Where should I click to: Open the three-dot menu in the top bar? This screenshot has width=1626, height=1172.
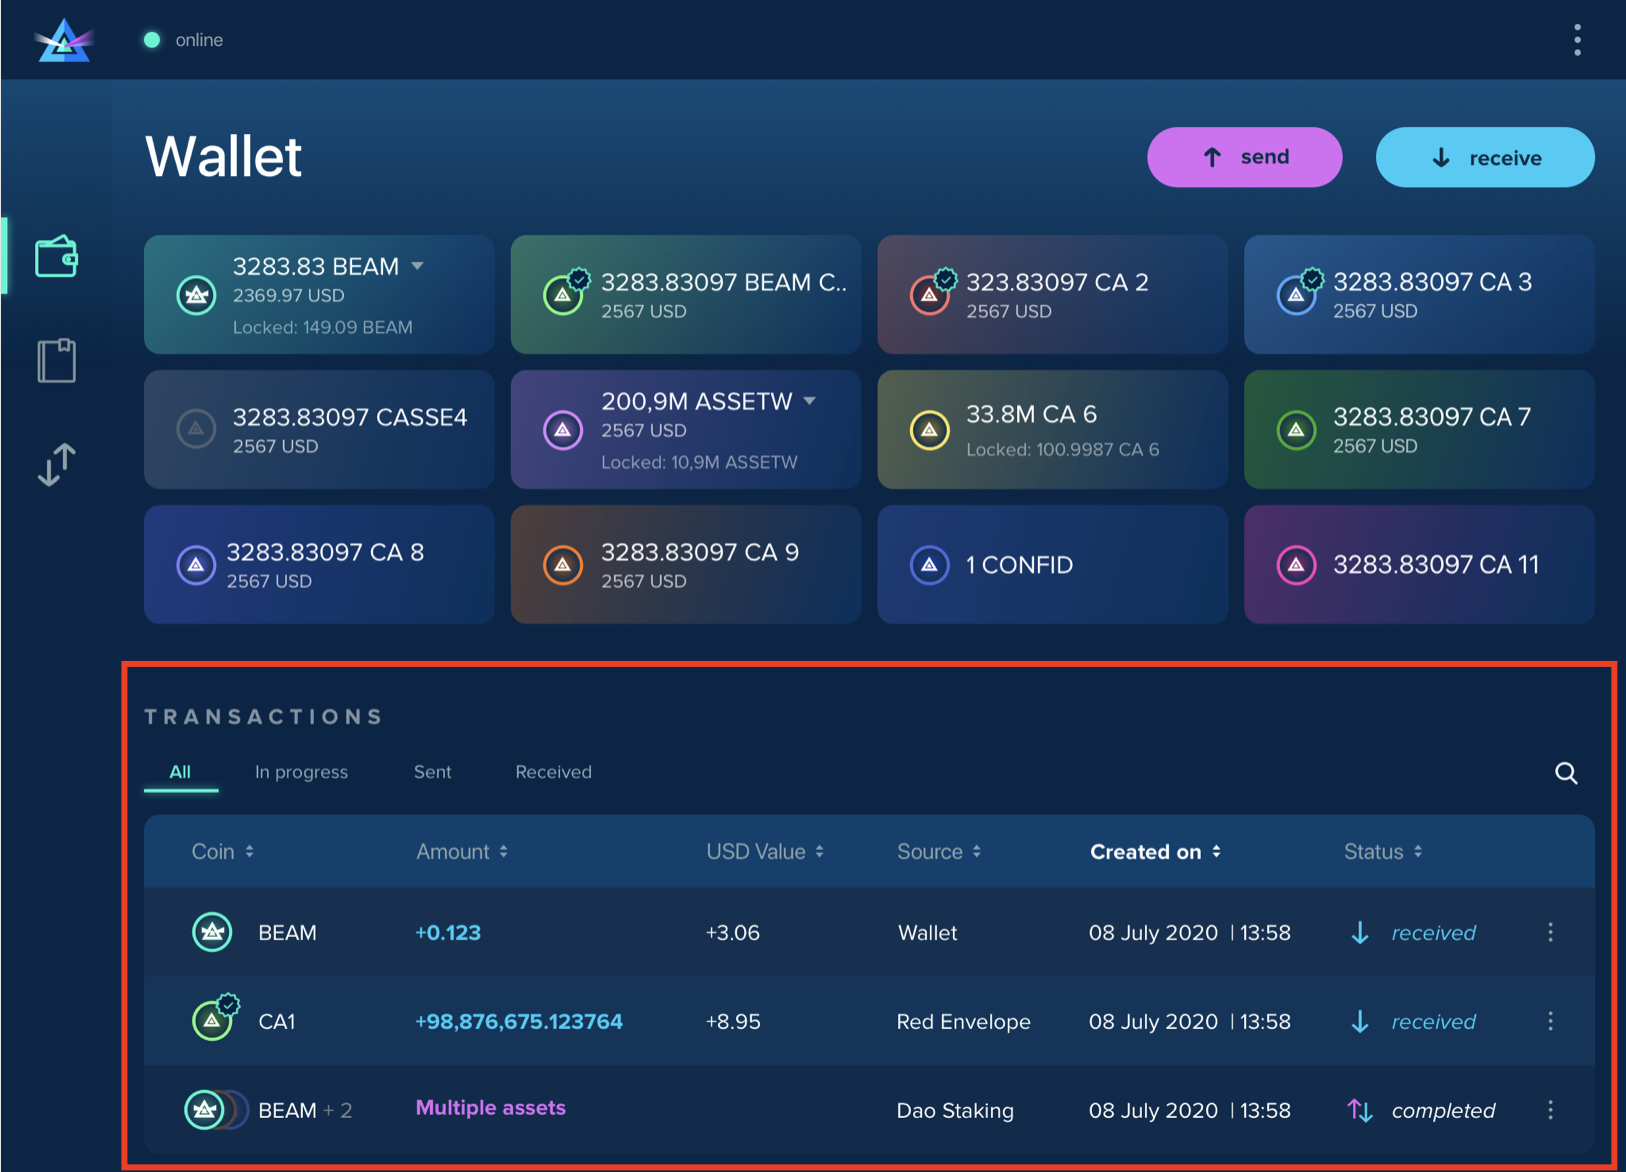1577,40
